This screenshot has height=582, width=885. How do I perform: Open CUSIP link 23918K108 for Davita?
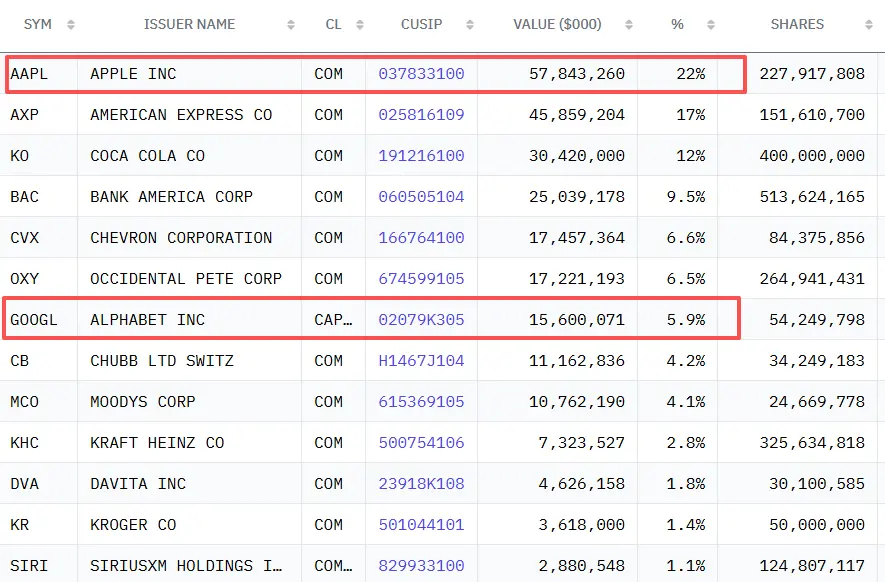pos(421,484)
